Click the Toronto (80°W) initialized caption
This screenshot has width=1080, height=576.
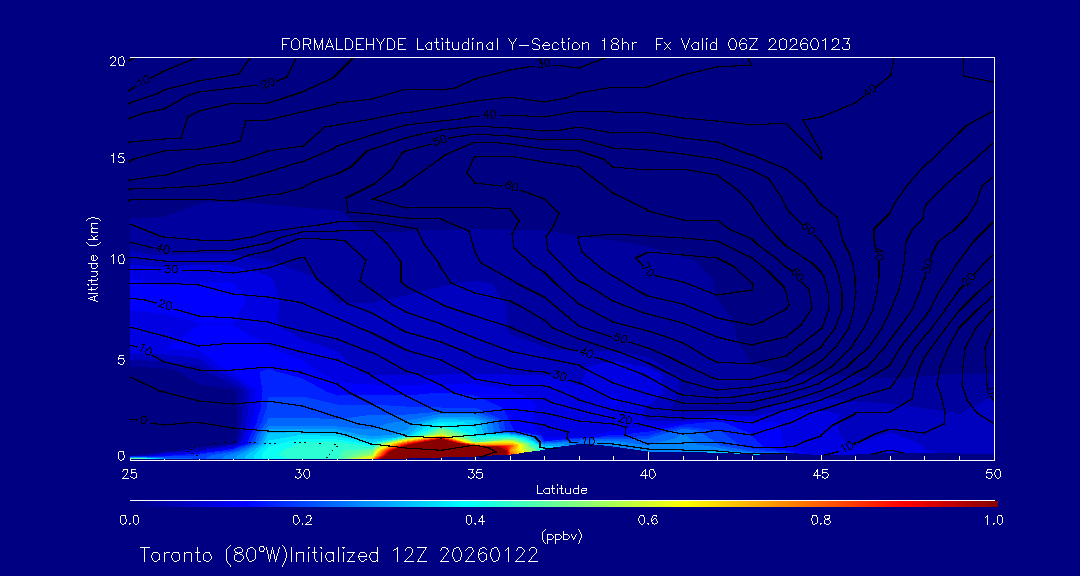[339, 555]
